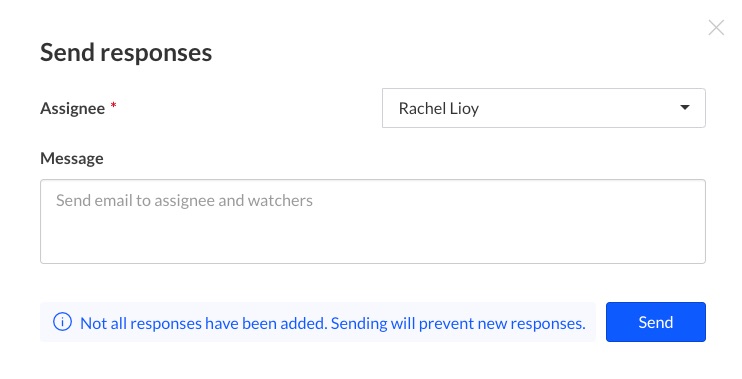Dismiss dialog using the X icon

tap(716, 28)
